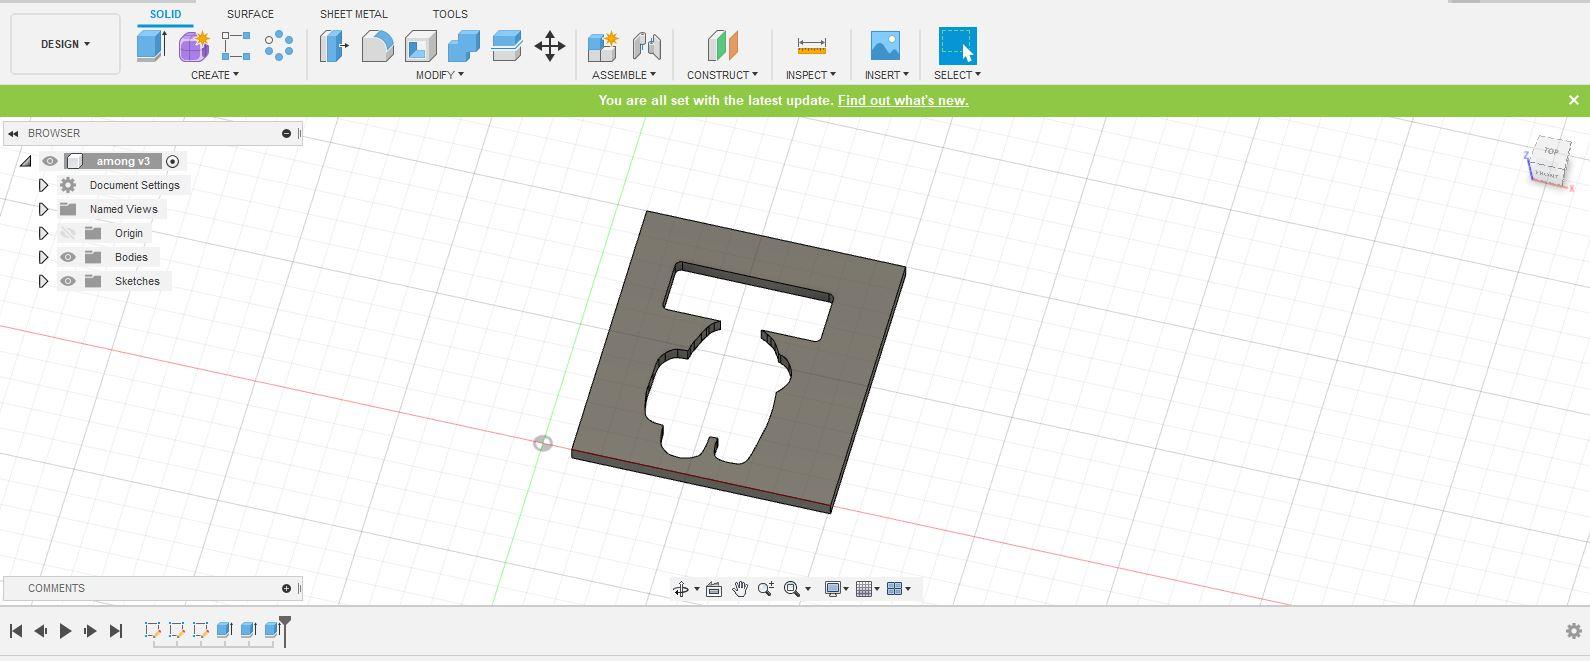Image resolution: width=1590 pixels, height=661 pixels.
Task: Click the Combine bodies tool
Action: coord(464,46)
